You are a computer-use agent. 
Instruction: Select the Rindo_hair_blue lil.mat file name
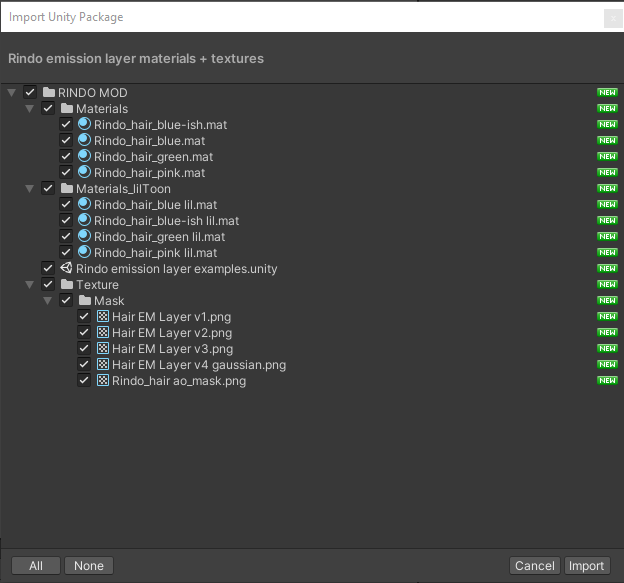(156, 205)
